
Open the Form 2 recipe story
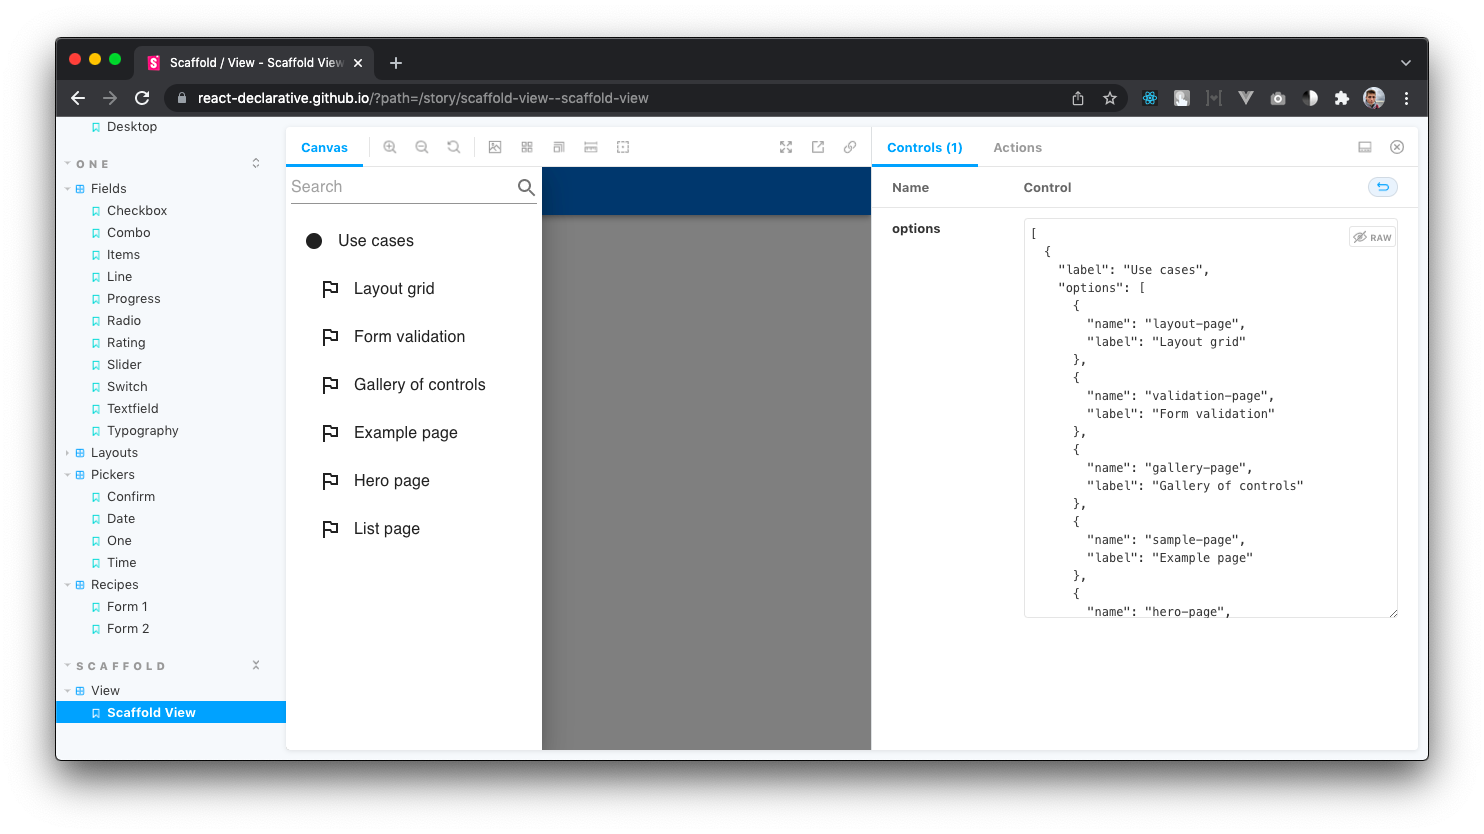click(x=128, y=629)
